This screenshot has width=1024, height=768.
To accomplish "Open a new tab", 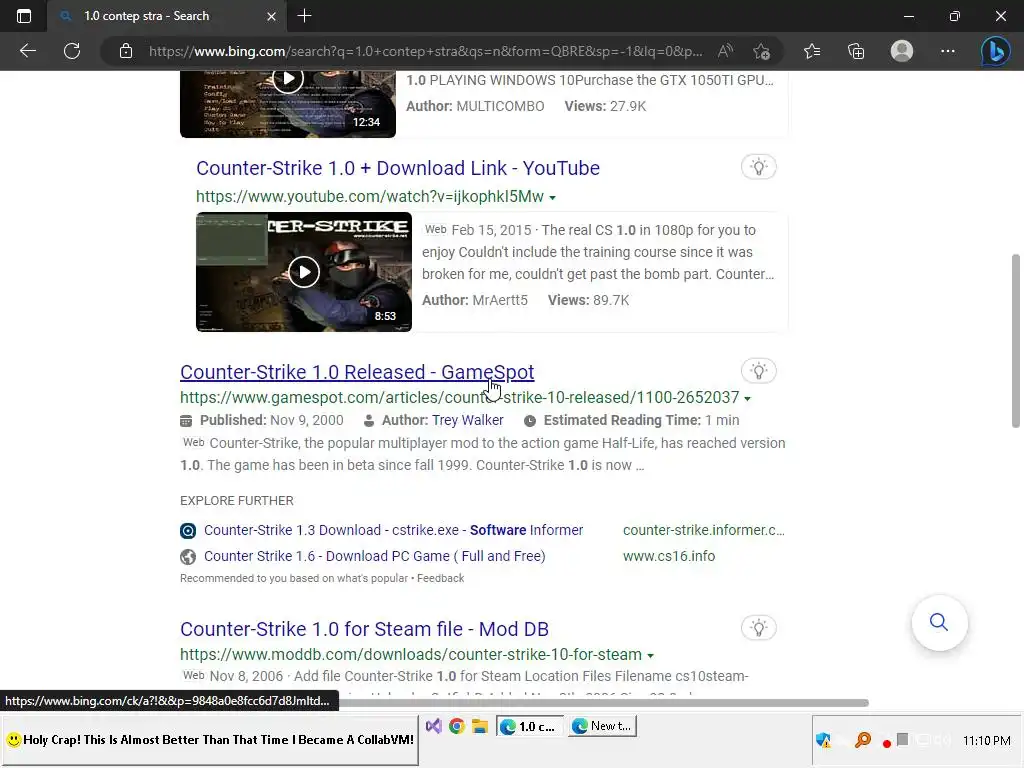I will [x=304, y=16].
